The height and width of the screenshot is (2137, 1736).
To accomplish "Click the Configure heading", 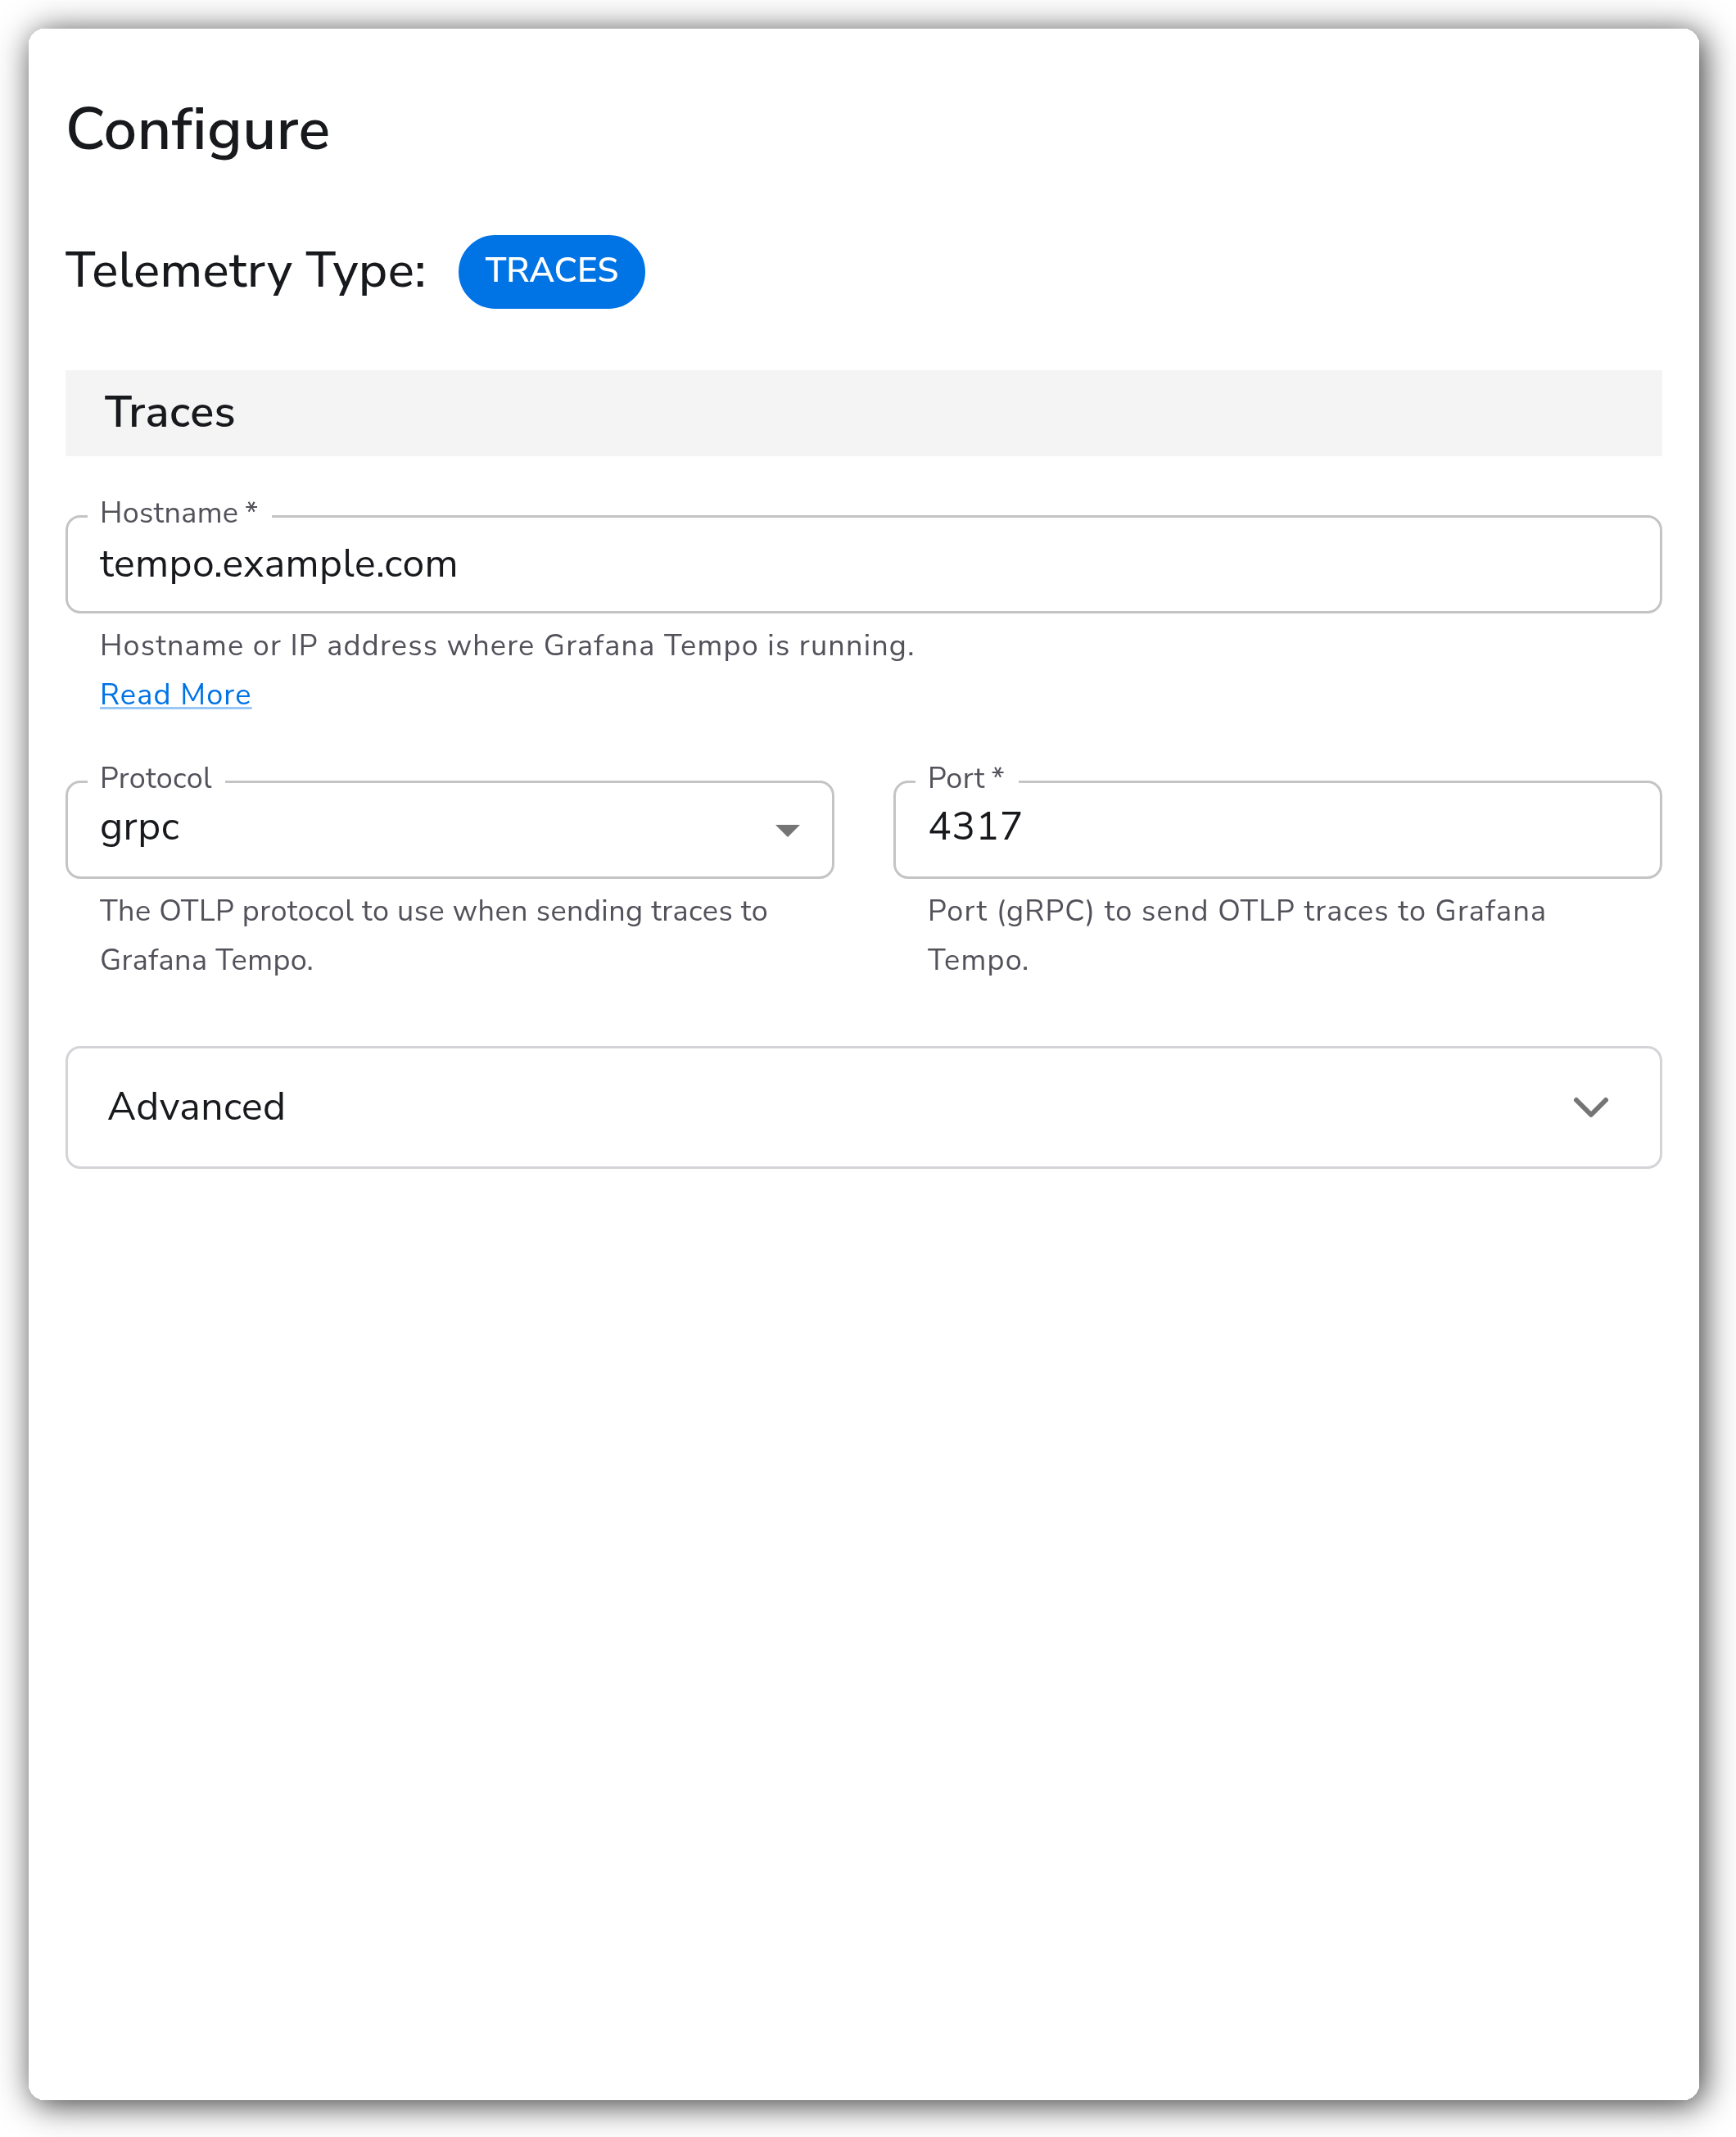I will pyautogui.click(x=198, y=130).
